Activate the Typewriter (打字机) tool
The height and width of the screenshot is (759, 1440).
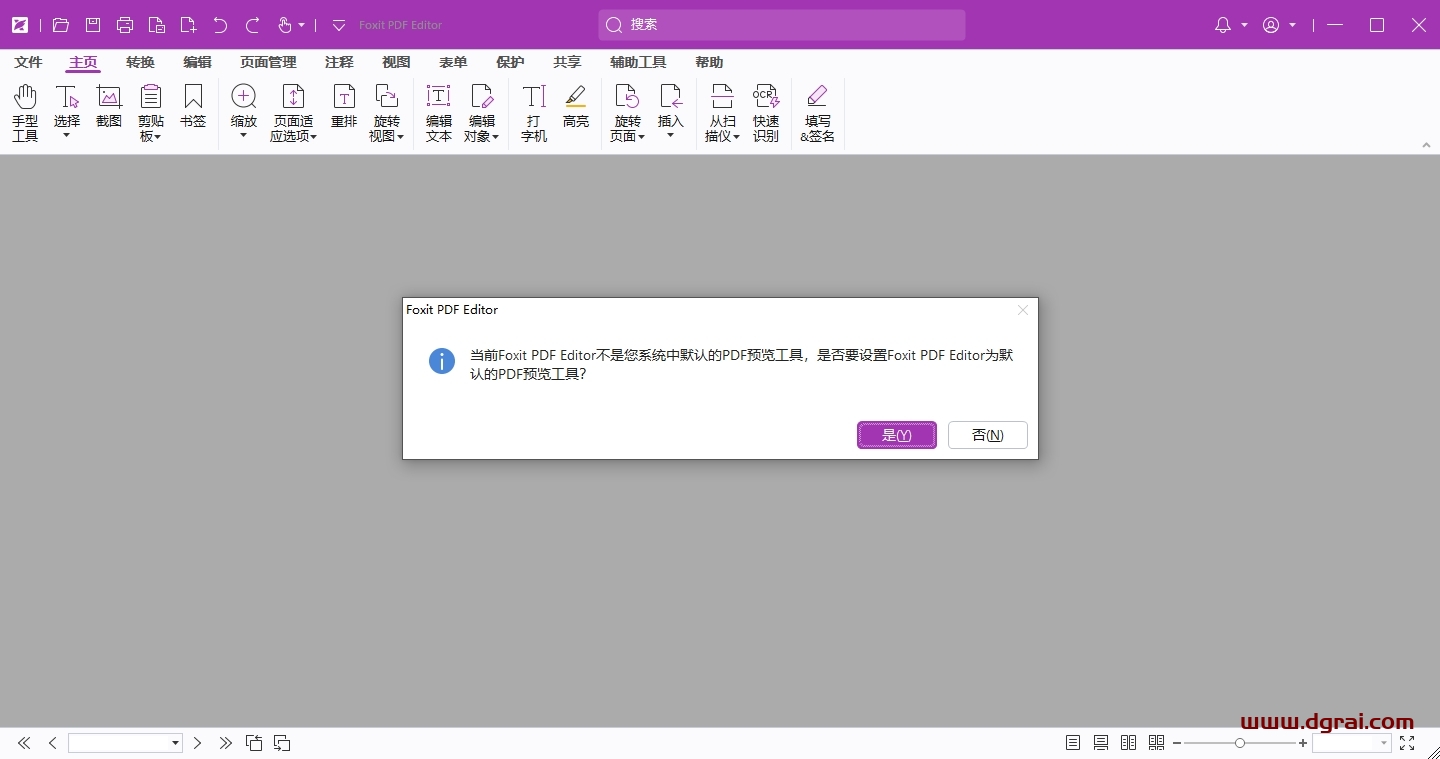coord(533,110)
